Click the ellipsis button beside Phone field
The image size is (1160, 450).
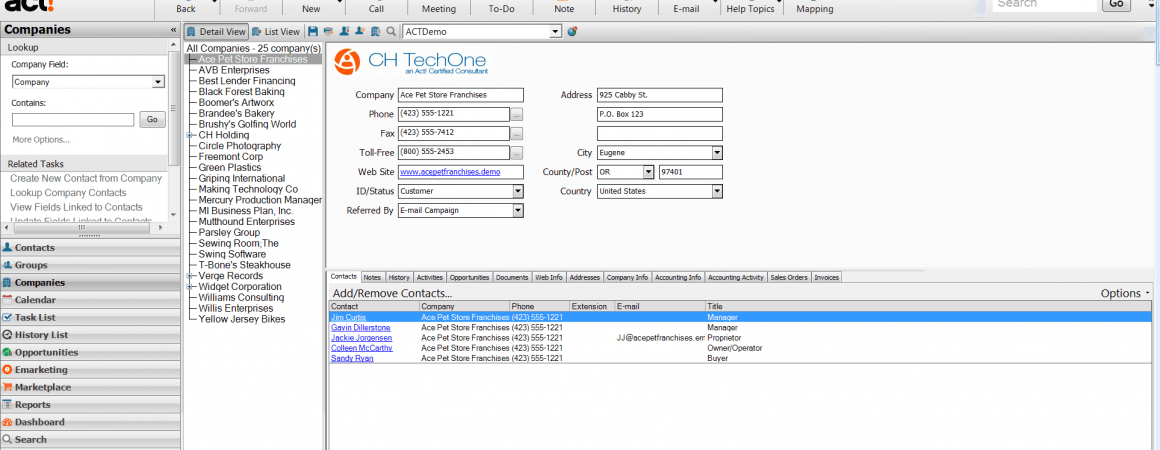tap(517, 115)
